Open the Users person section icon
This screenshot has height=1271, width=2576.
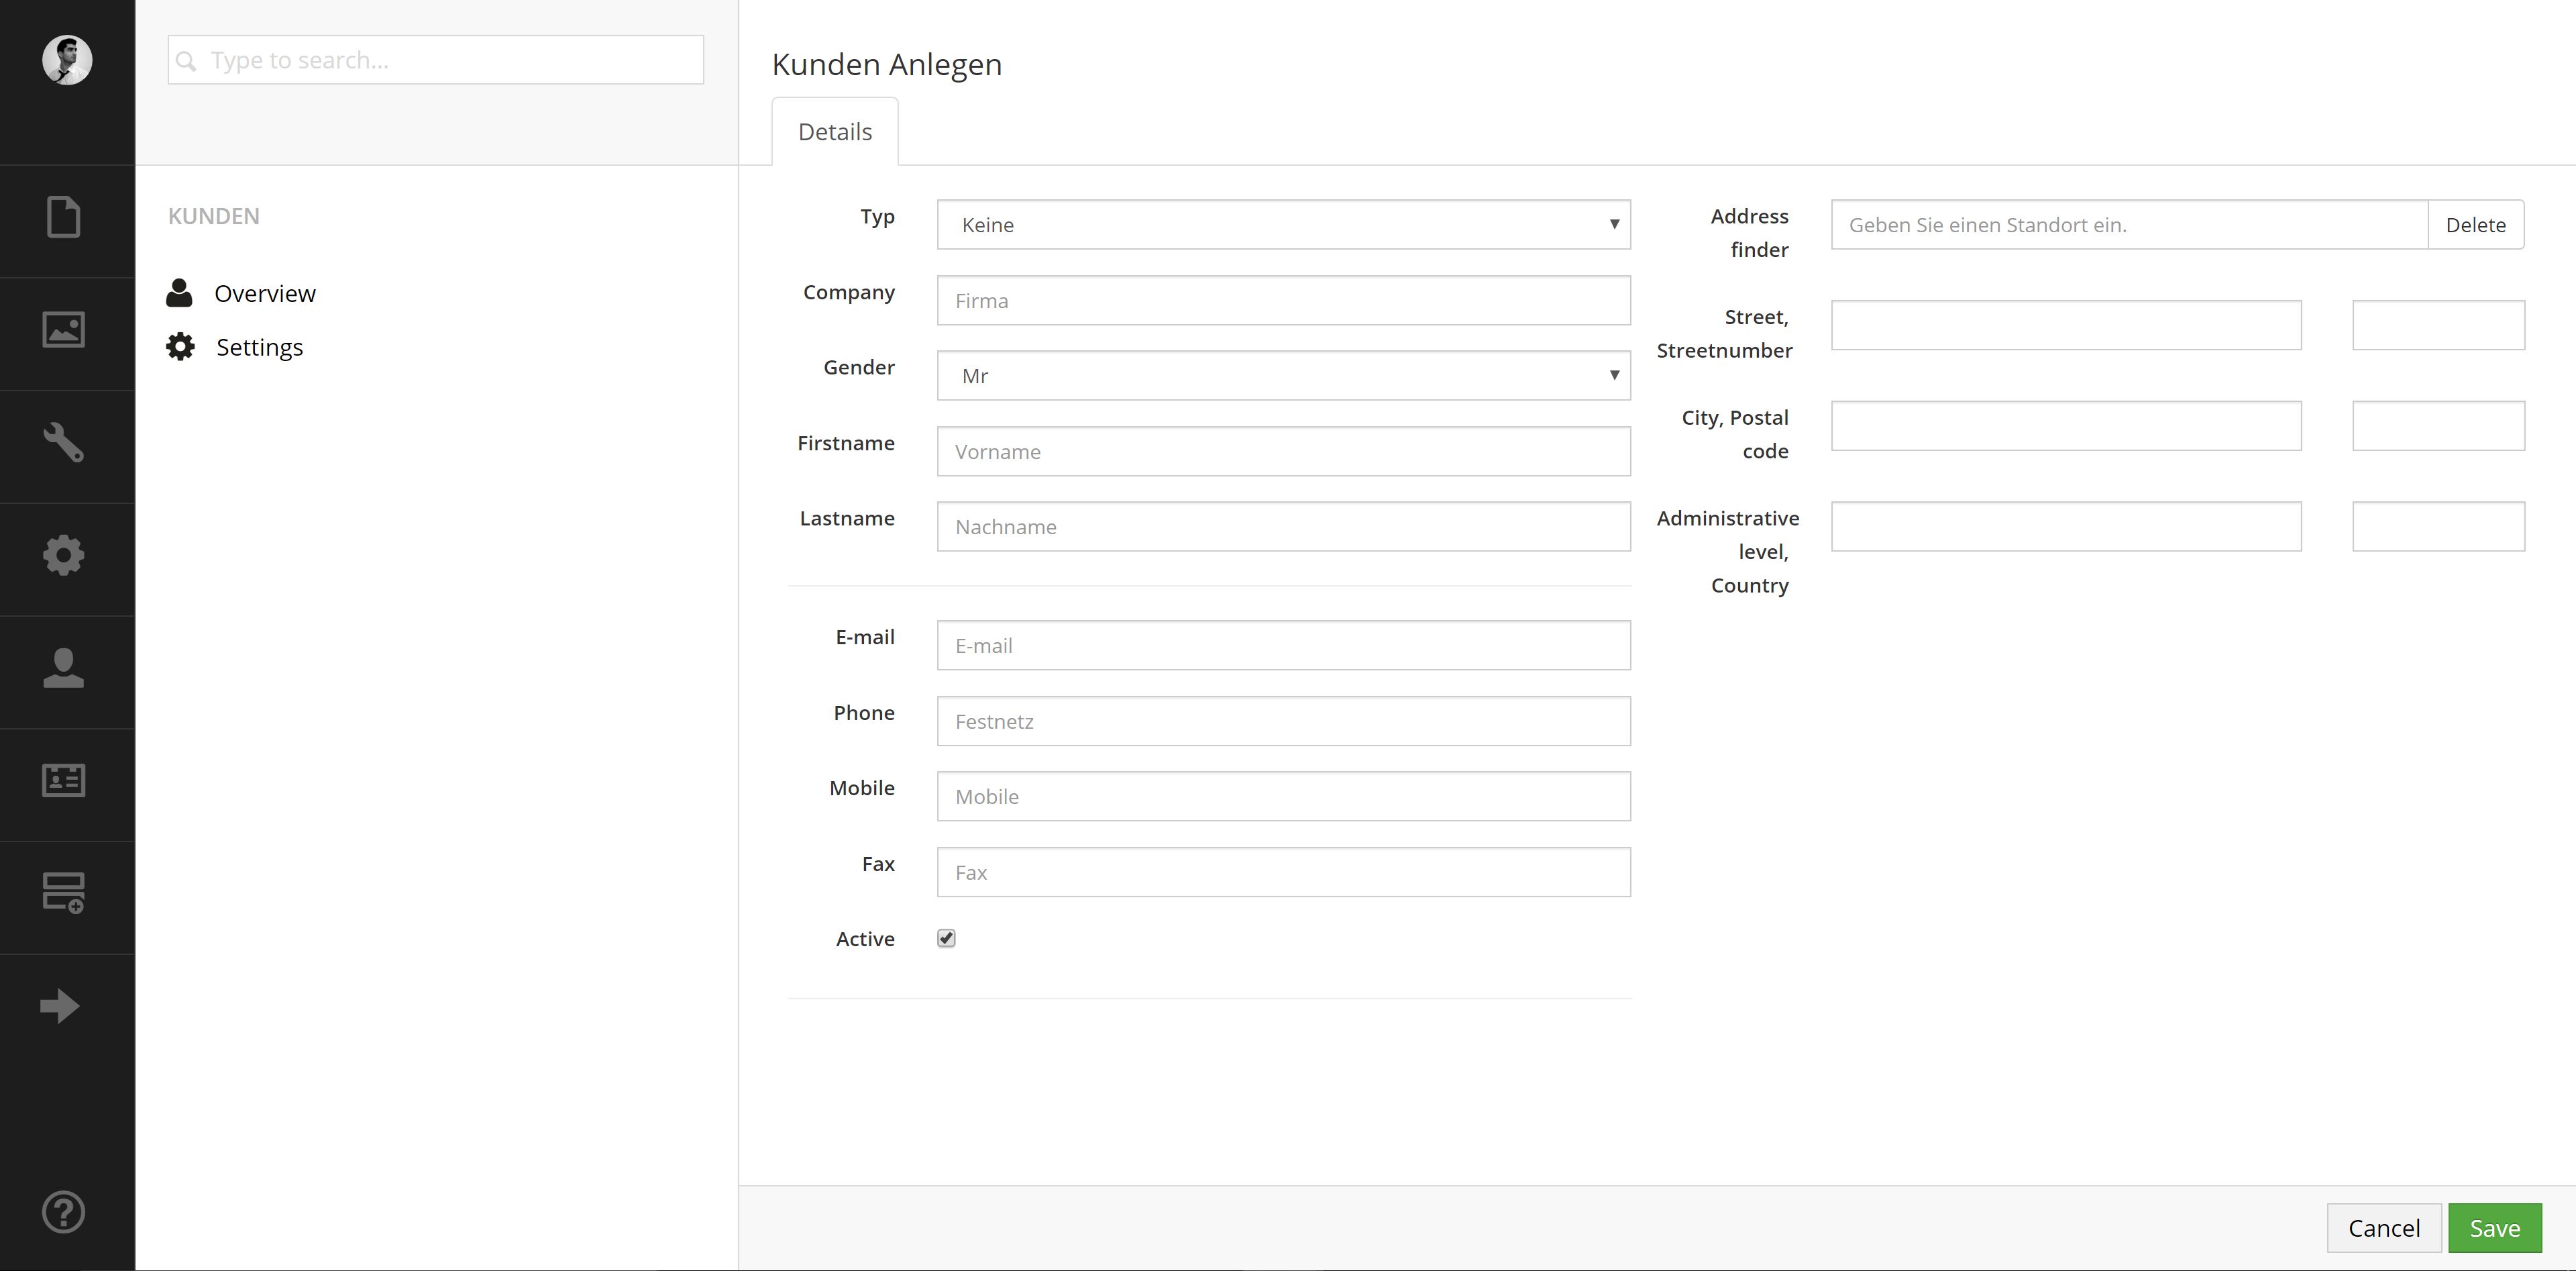point(64,668)
